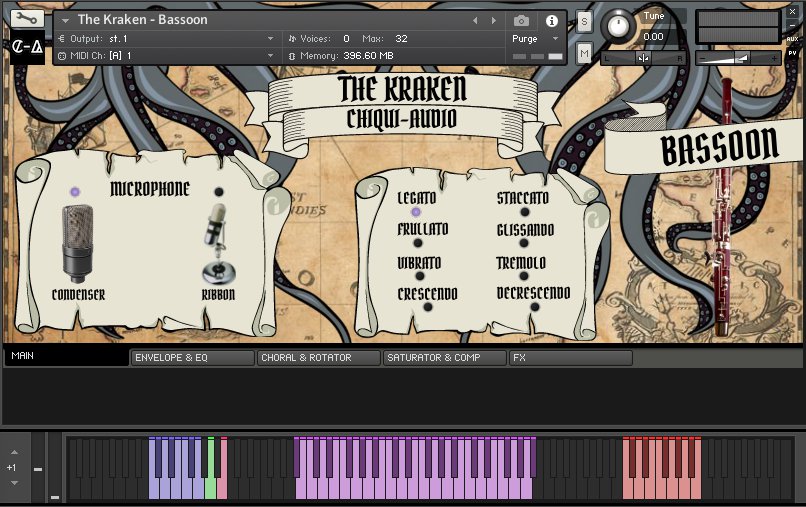The width and height of the screenshot is (806, 507).
Task: Open the instrument info icon
Action: (551, 20)
